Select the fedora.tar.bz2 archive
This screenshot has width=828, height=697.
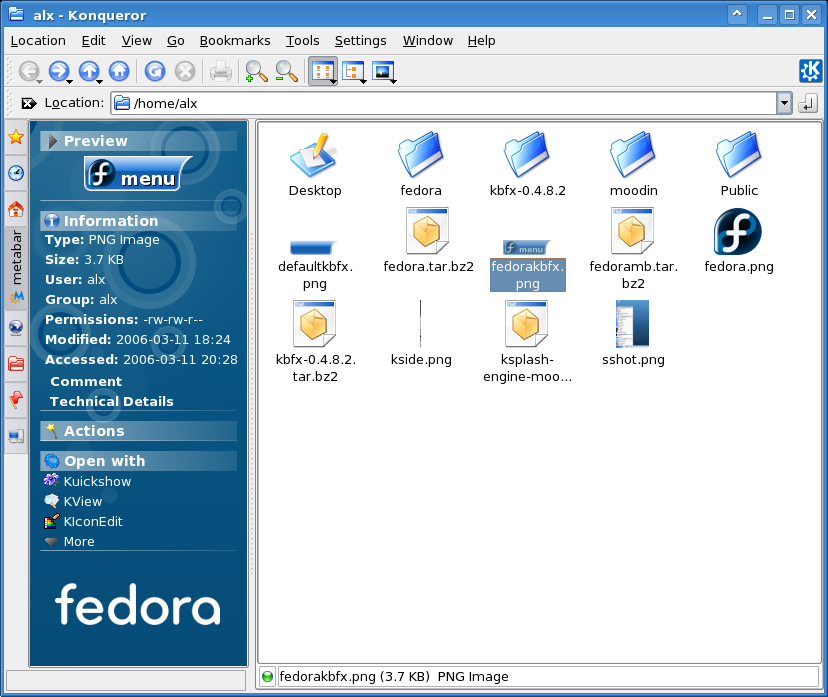[x=428, y=241]
